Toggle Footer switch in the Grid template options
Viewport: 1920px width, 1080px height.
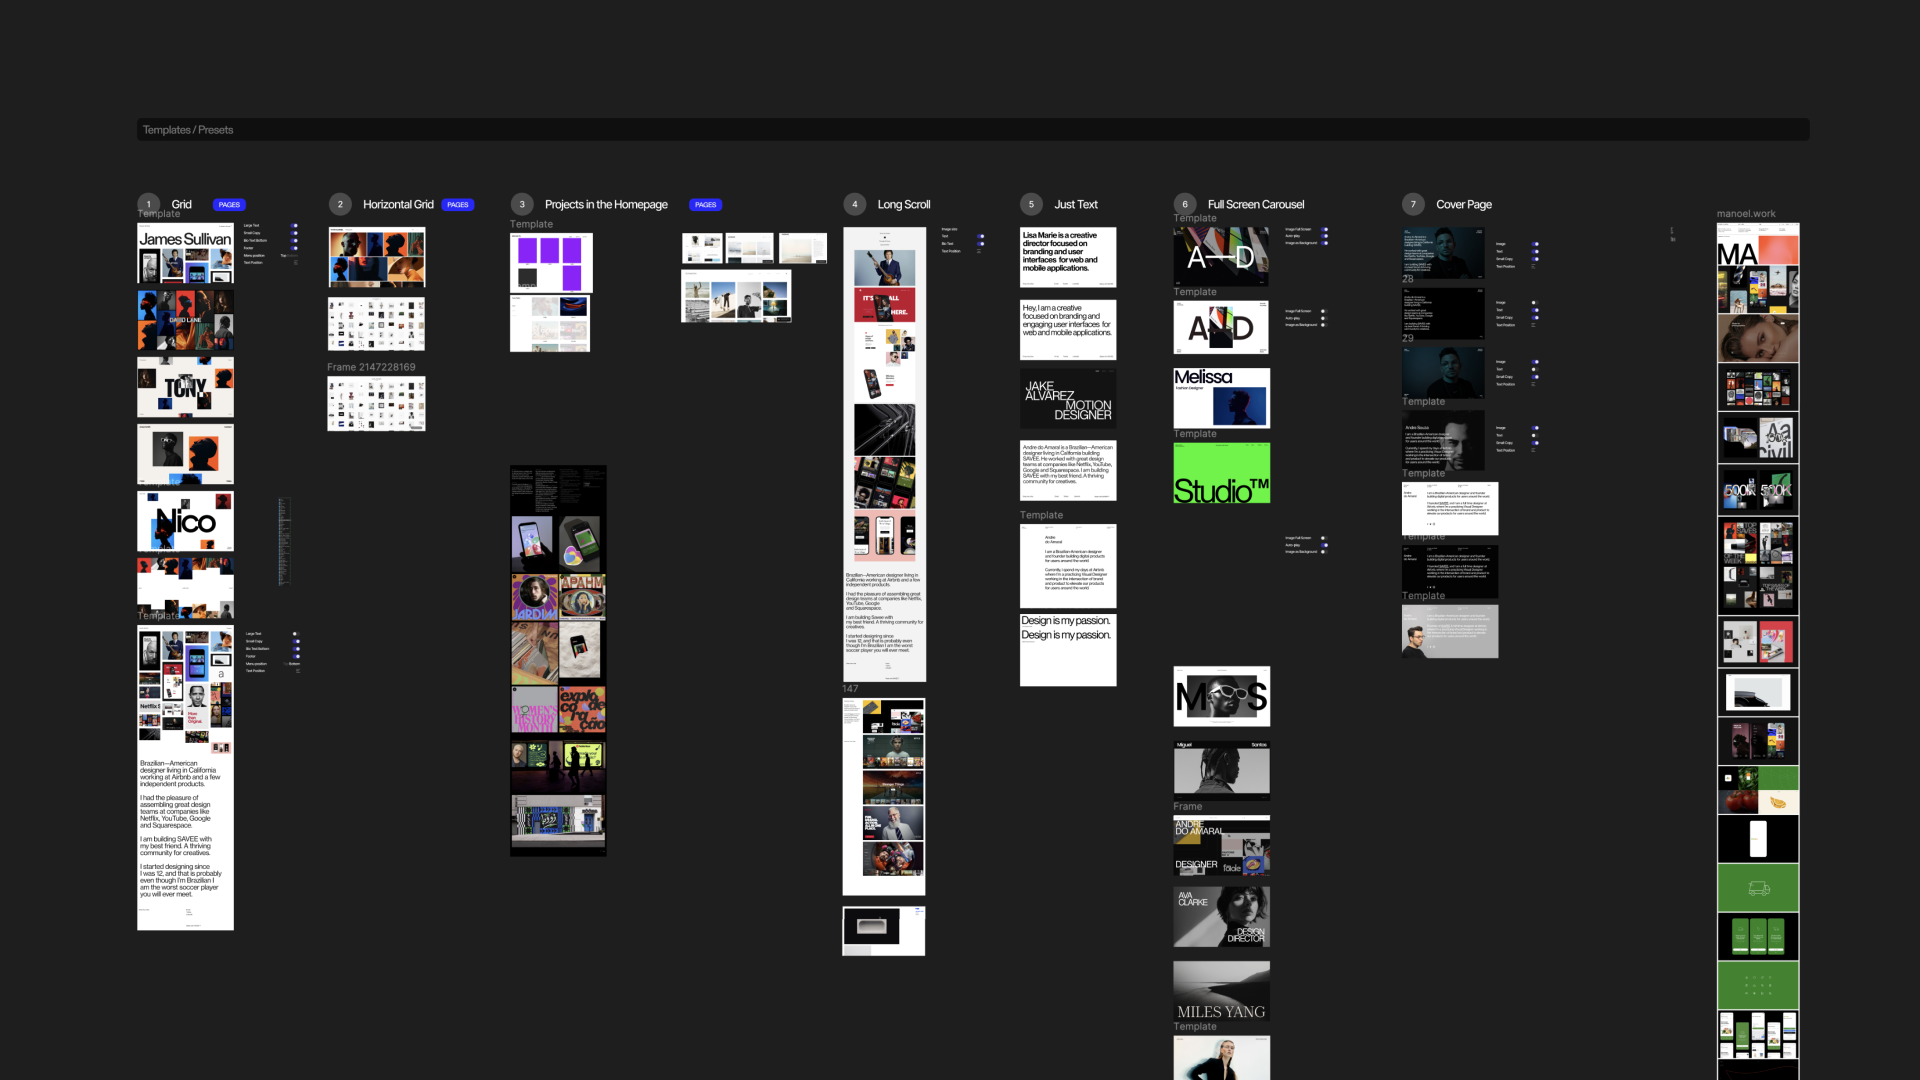click(294, 248)
